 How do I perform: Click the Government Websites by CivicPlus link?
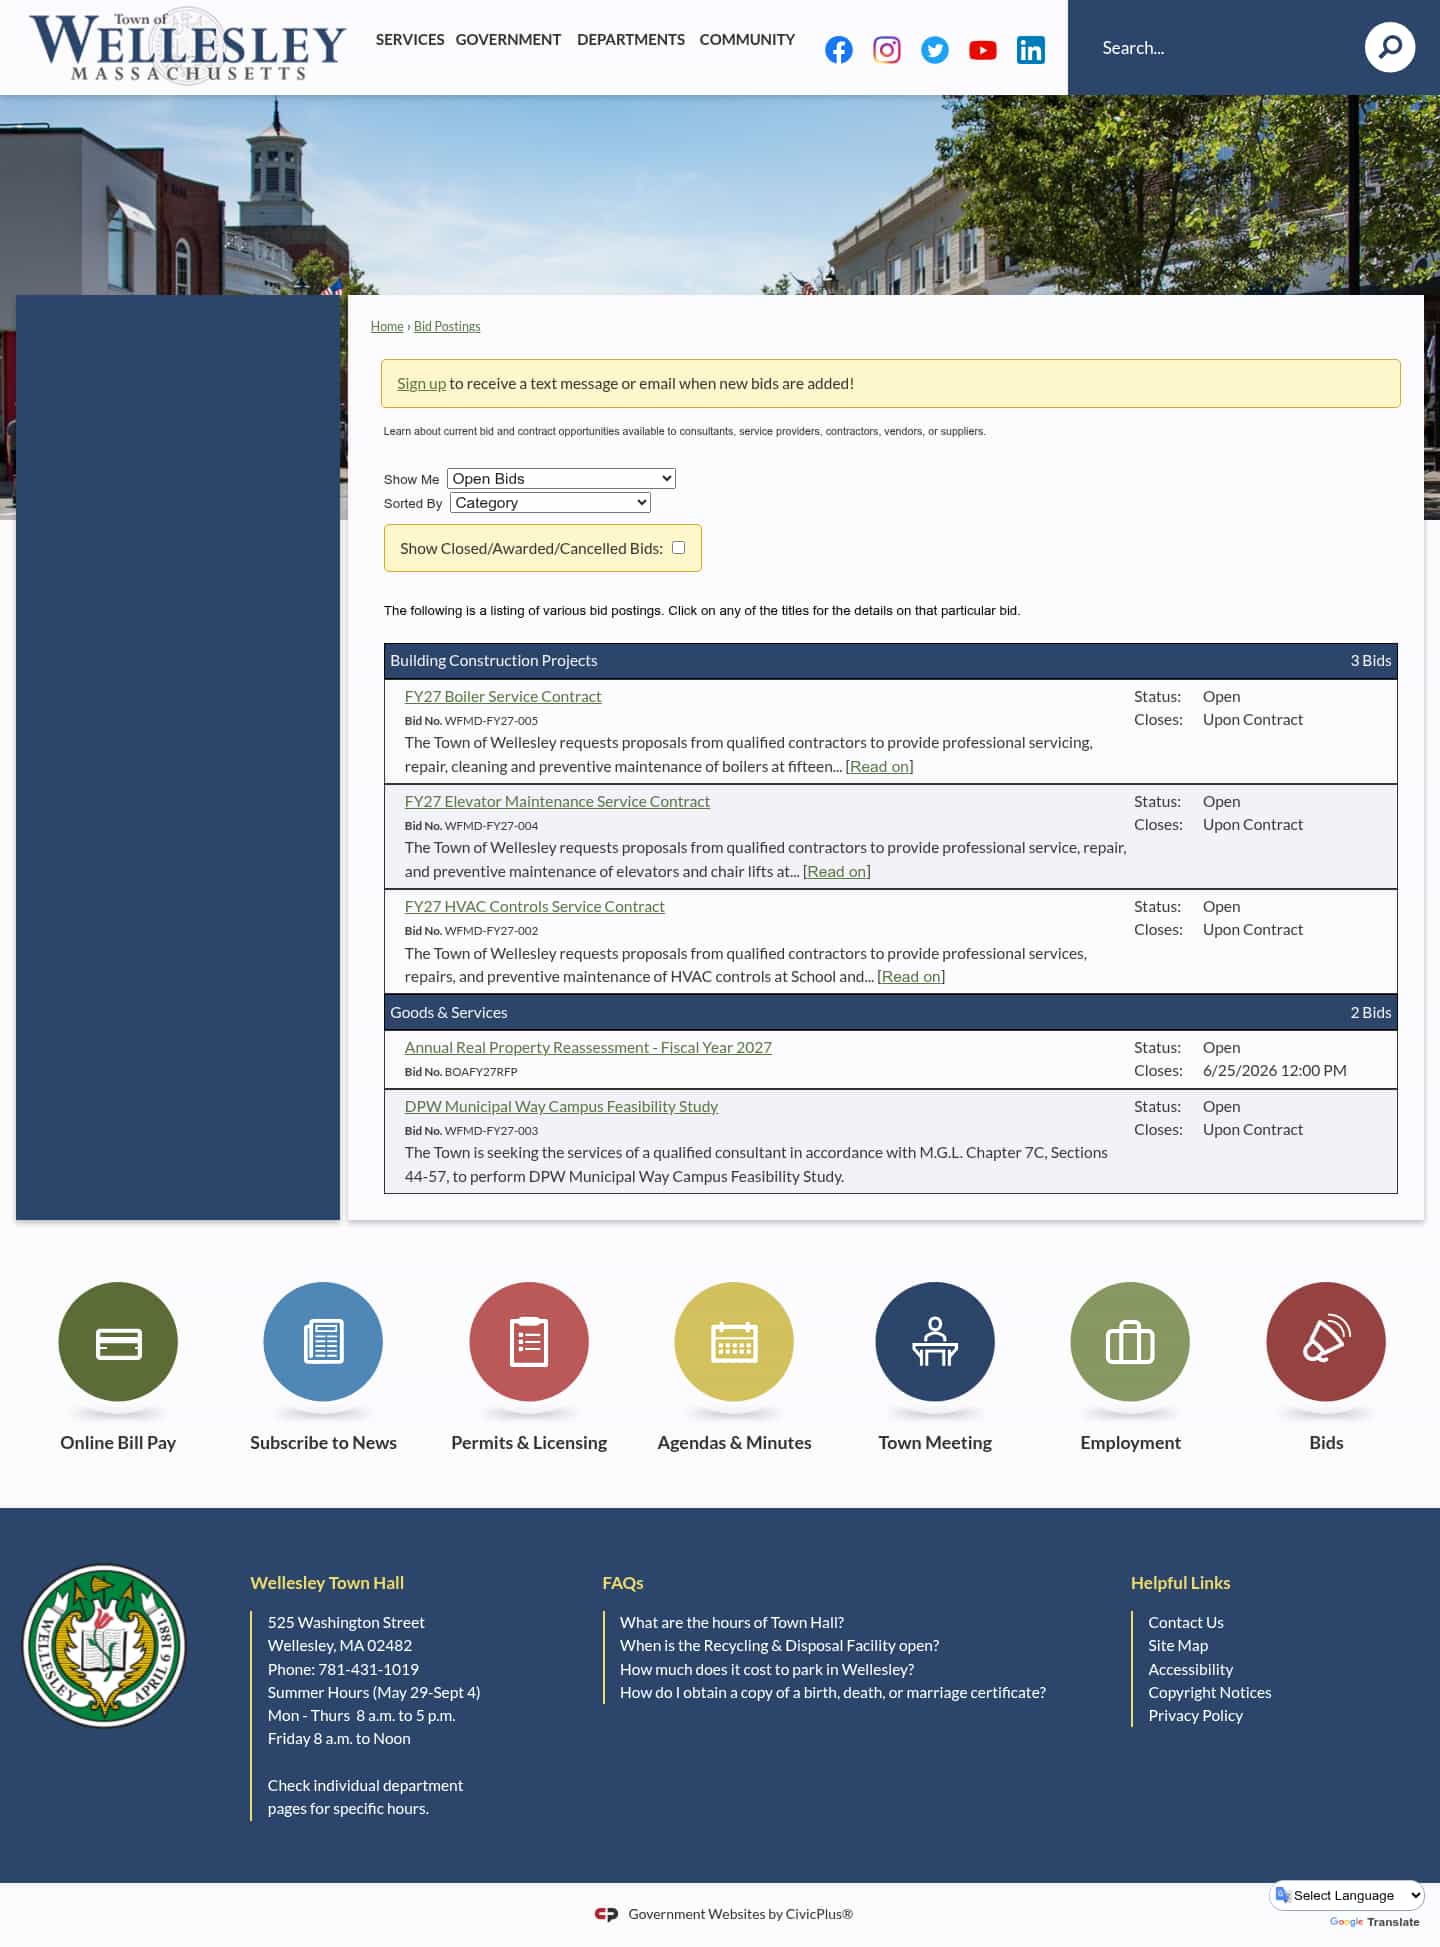tap(740, 1914)
